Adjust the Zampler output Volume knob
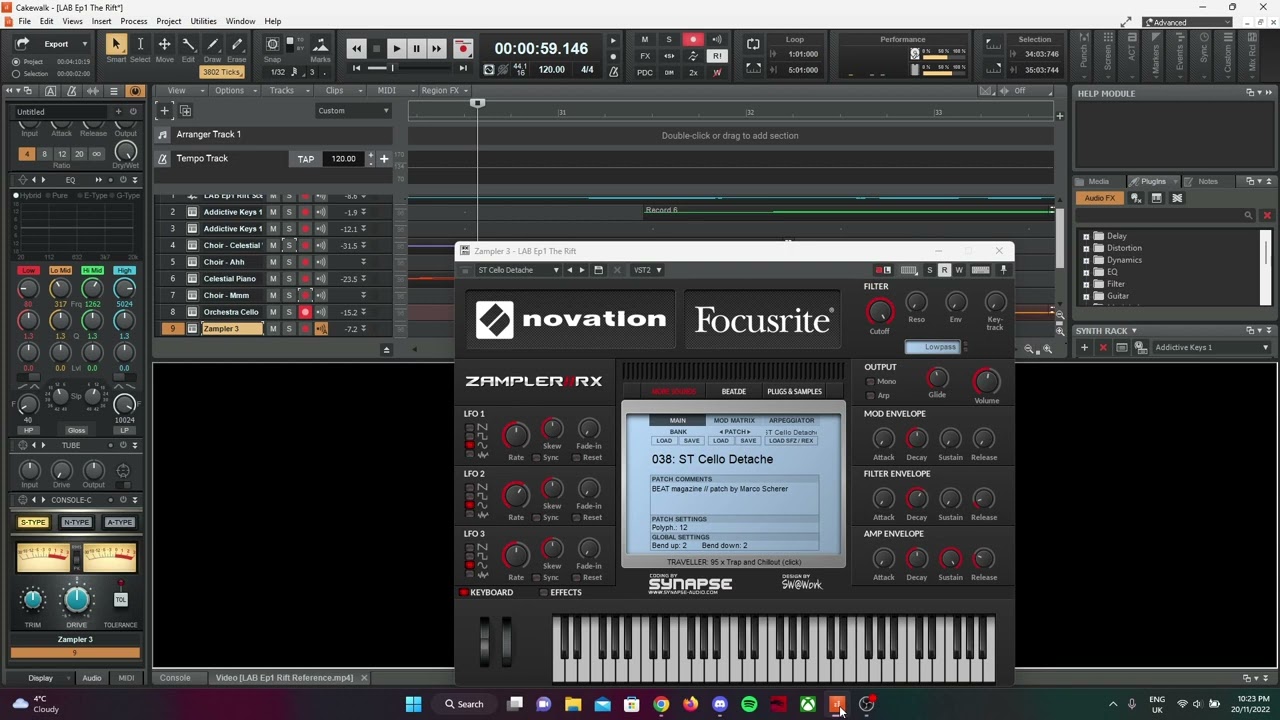The width and height of the screenshot is (1280, 720). [986, 380]
